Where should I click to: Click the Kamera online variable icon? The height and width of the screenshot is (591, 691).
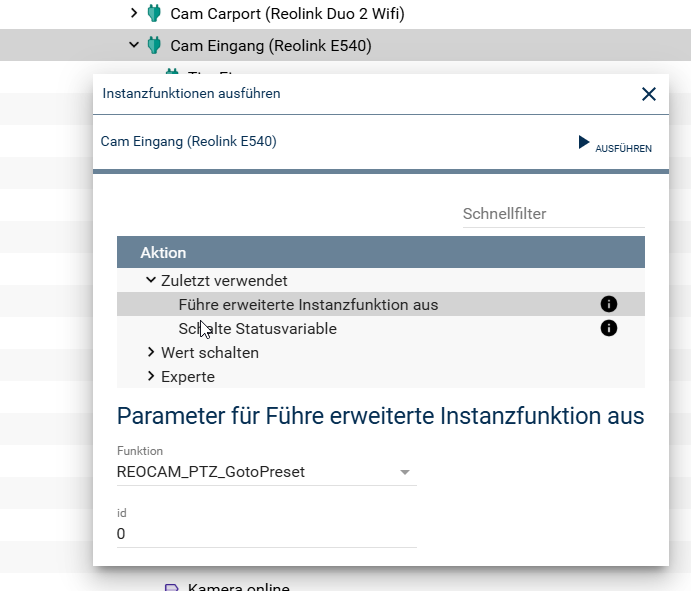coord(172,587)
